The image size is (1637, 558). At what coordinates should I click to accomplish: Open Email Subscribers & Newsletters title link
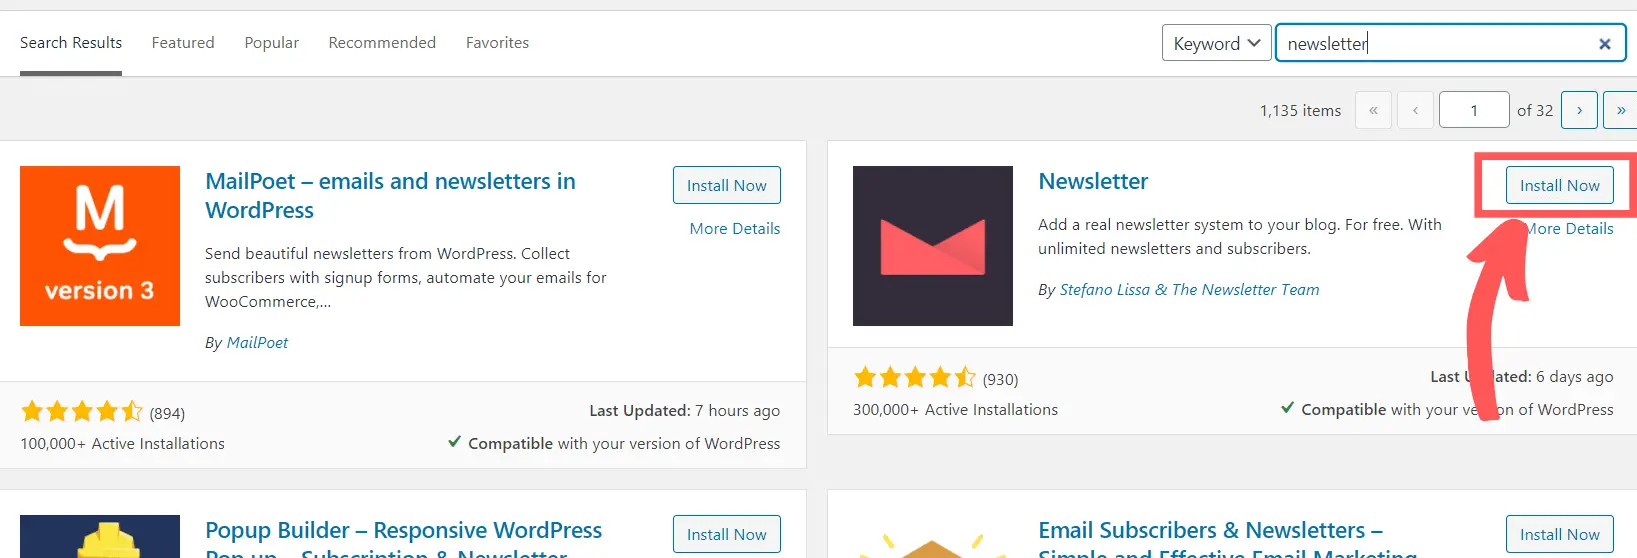tap(1227, 538)
